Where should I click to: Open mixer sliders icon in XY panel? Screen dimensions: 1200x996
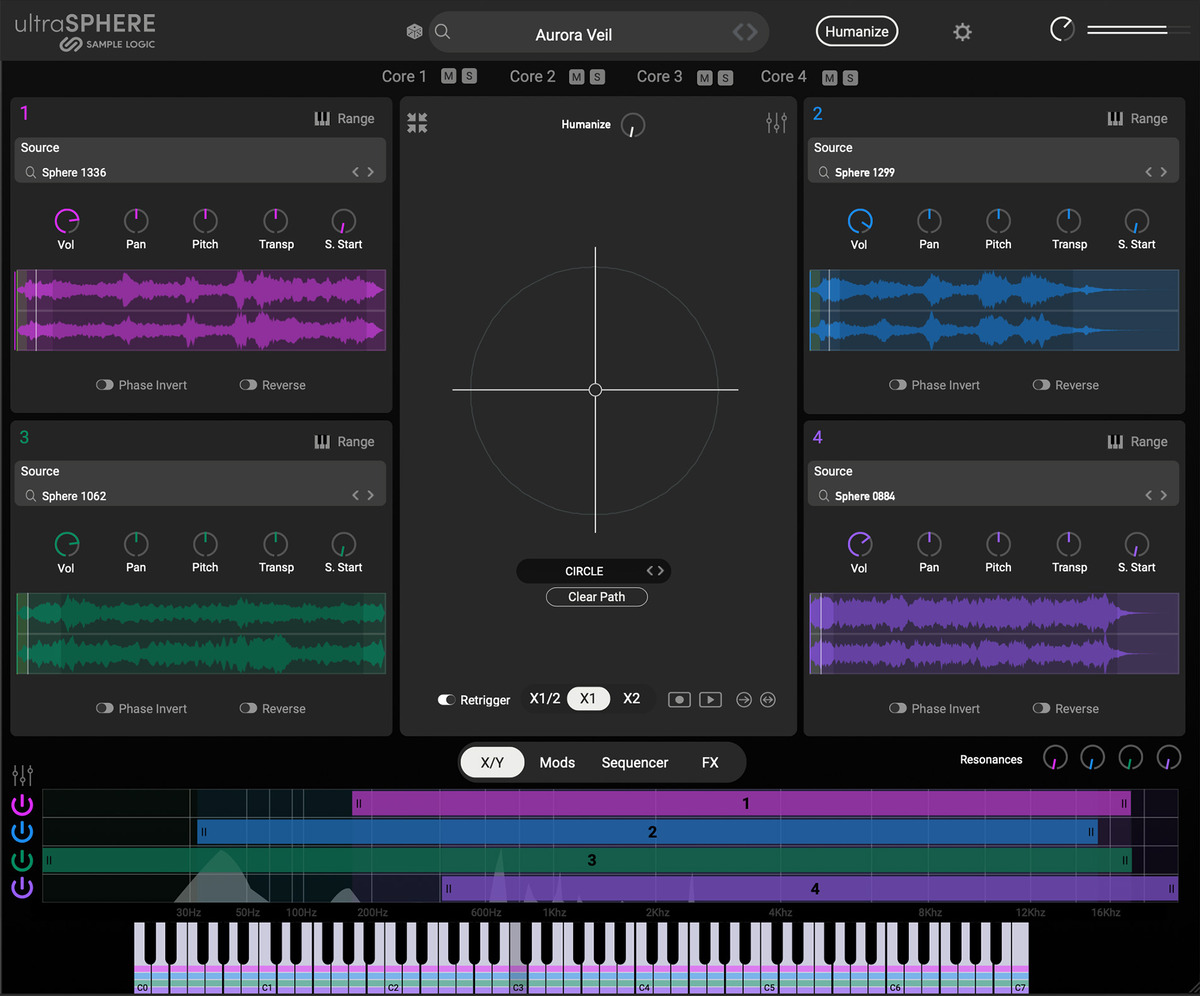click(776, 123)
